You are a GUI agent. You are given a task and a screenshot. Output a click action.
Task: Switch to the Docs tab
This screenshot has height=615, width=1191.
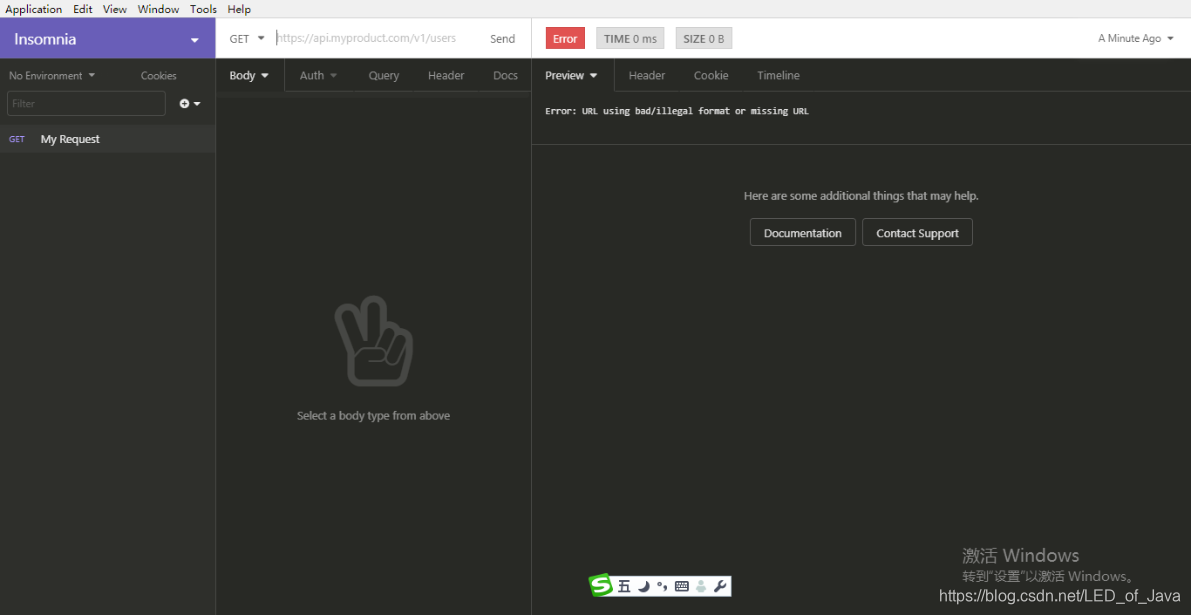point(505,75)
